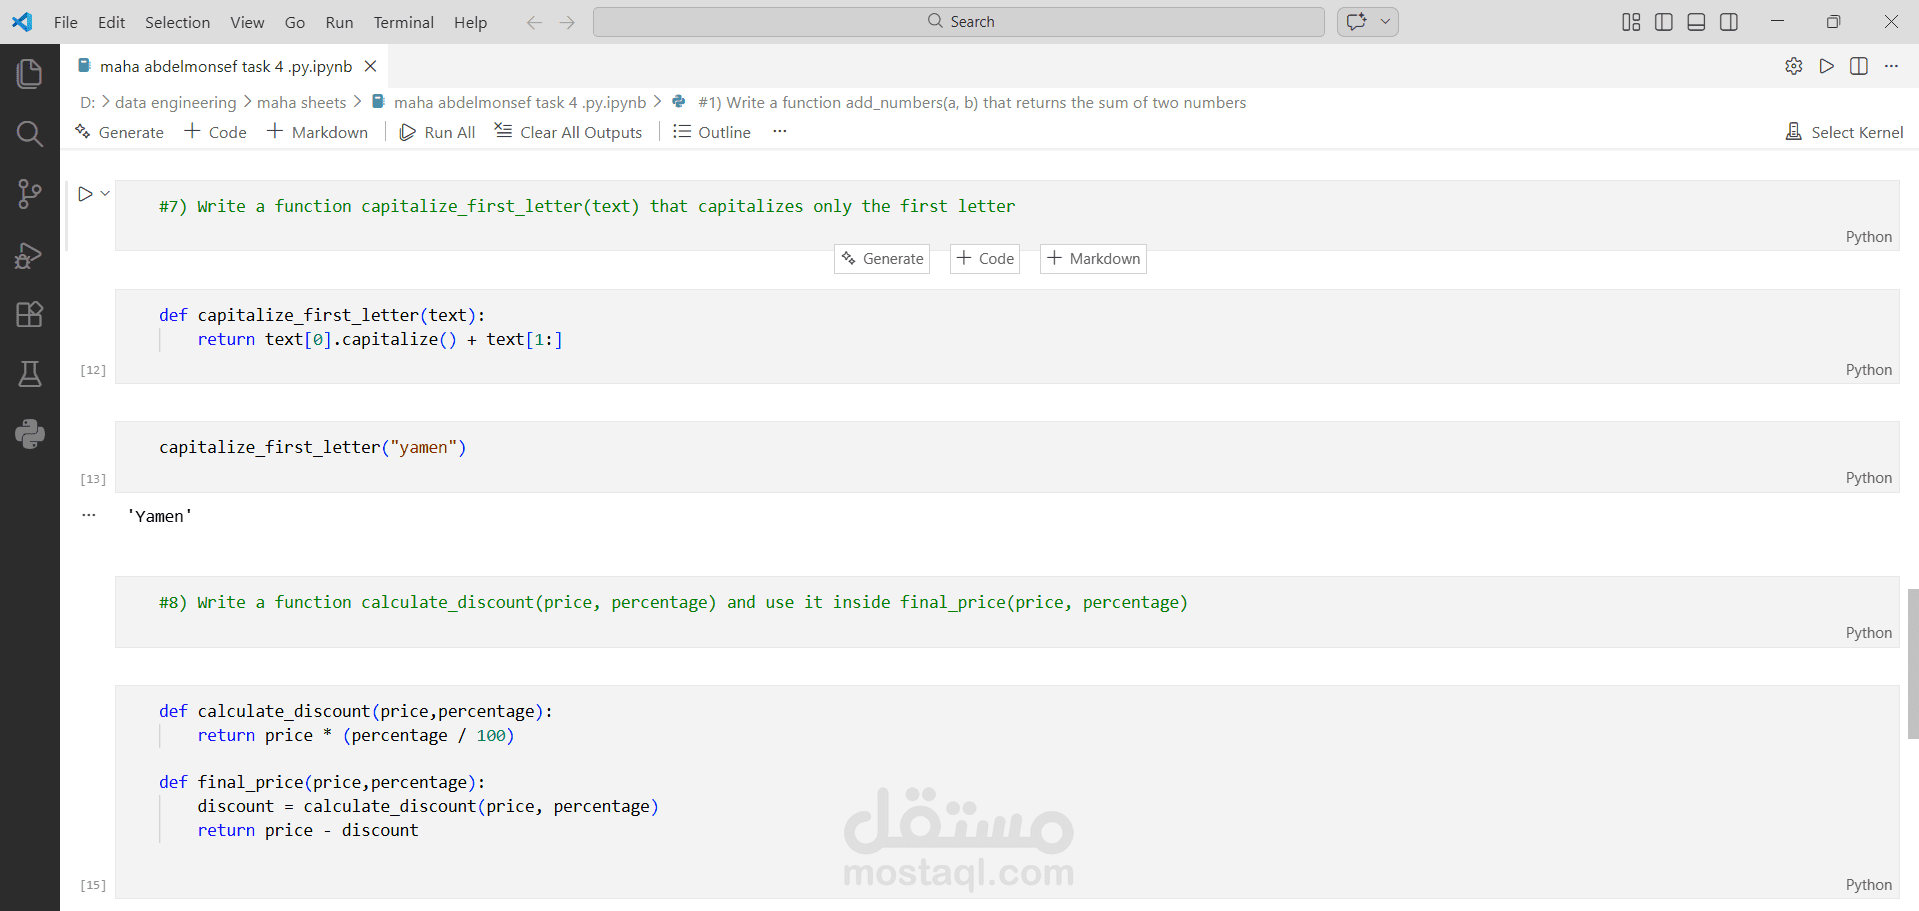The height and width of the screenshot is (911, 1919).
Task: Click inside the capitalize_first_letter function cell
Action: [x=1007, y=336]
